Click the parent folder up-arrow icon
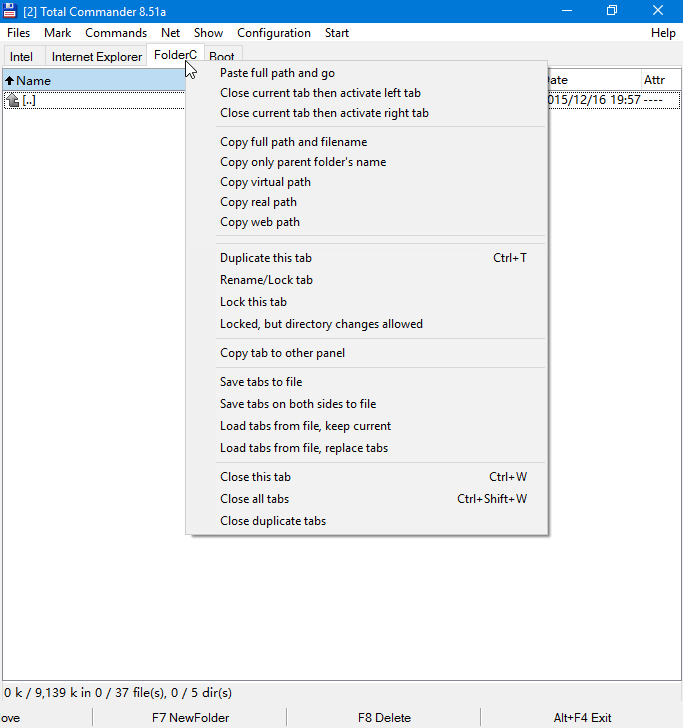Viewport: 683px width, 728px height. point(13,100)
